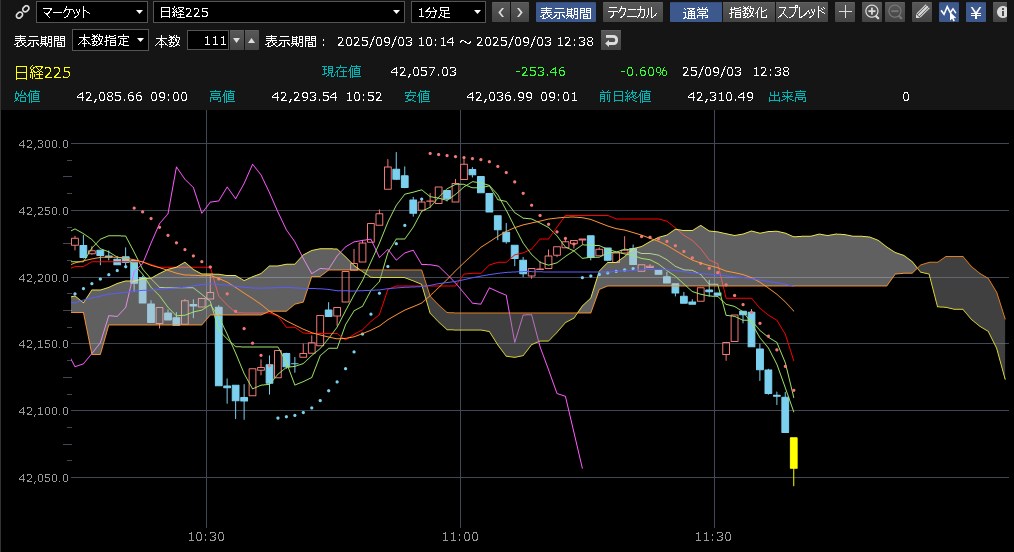Open the テクニカル indicators button
The image size is (1014, 552).
click(632, 12)
